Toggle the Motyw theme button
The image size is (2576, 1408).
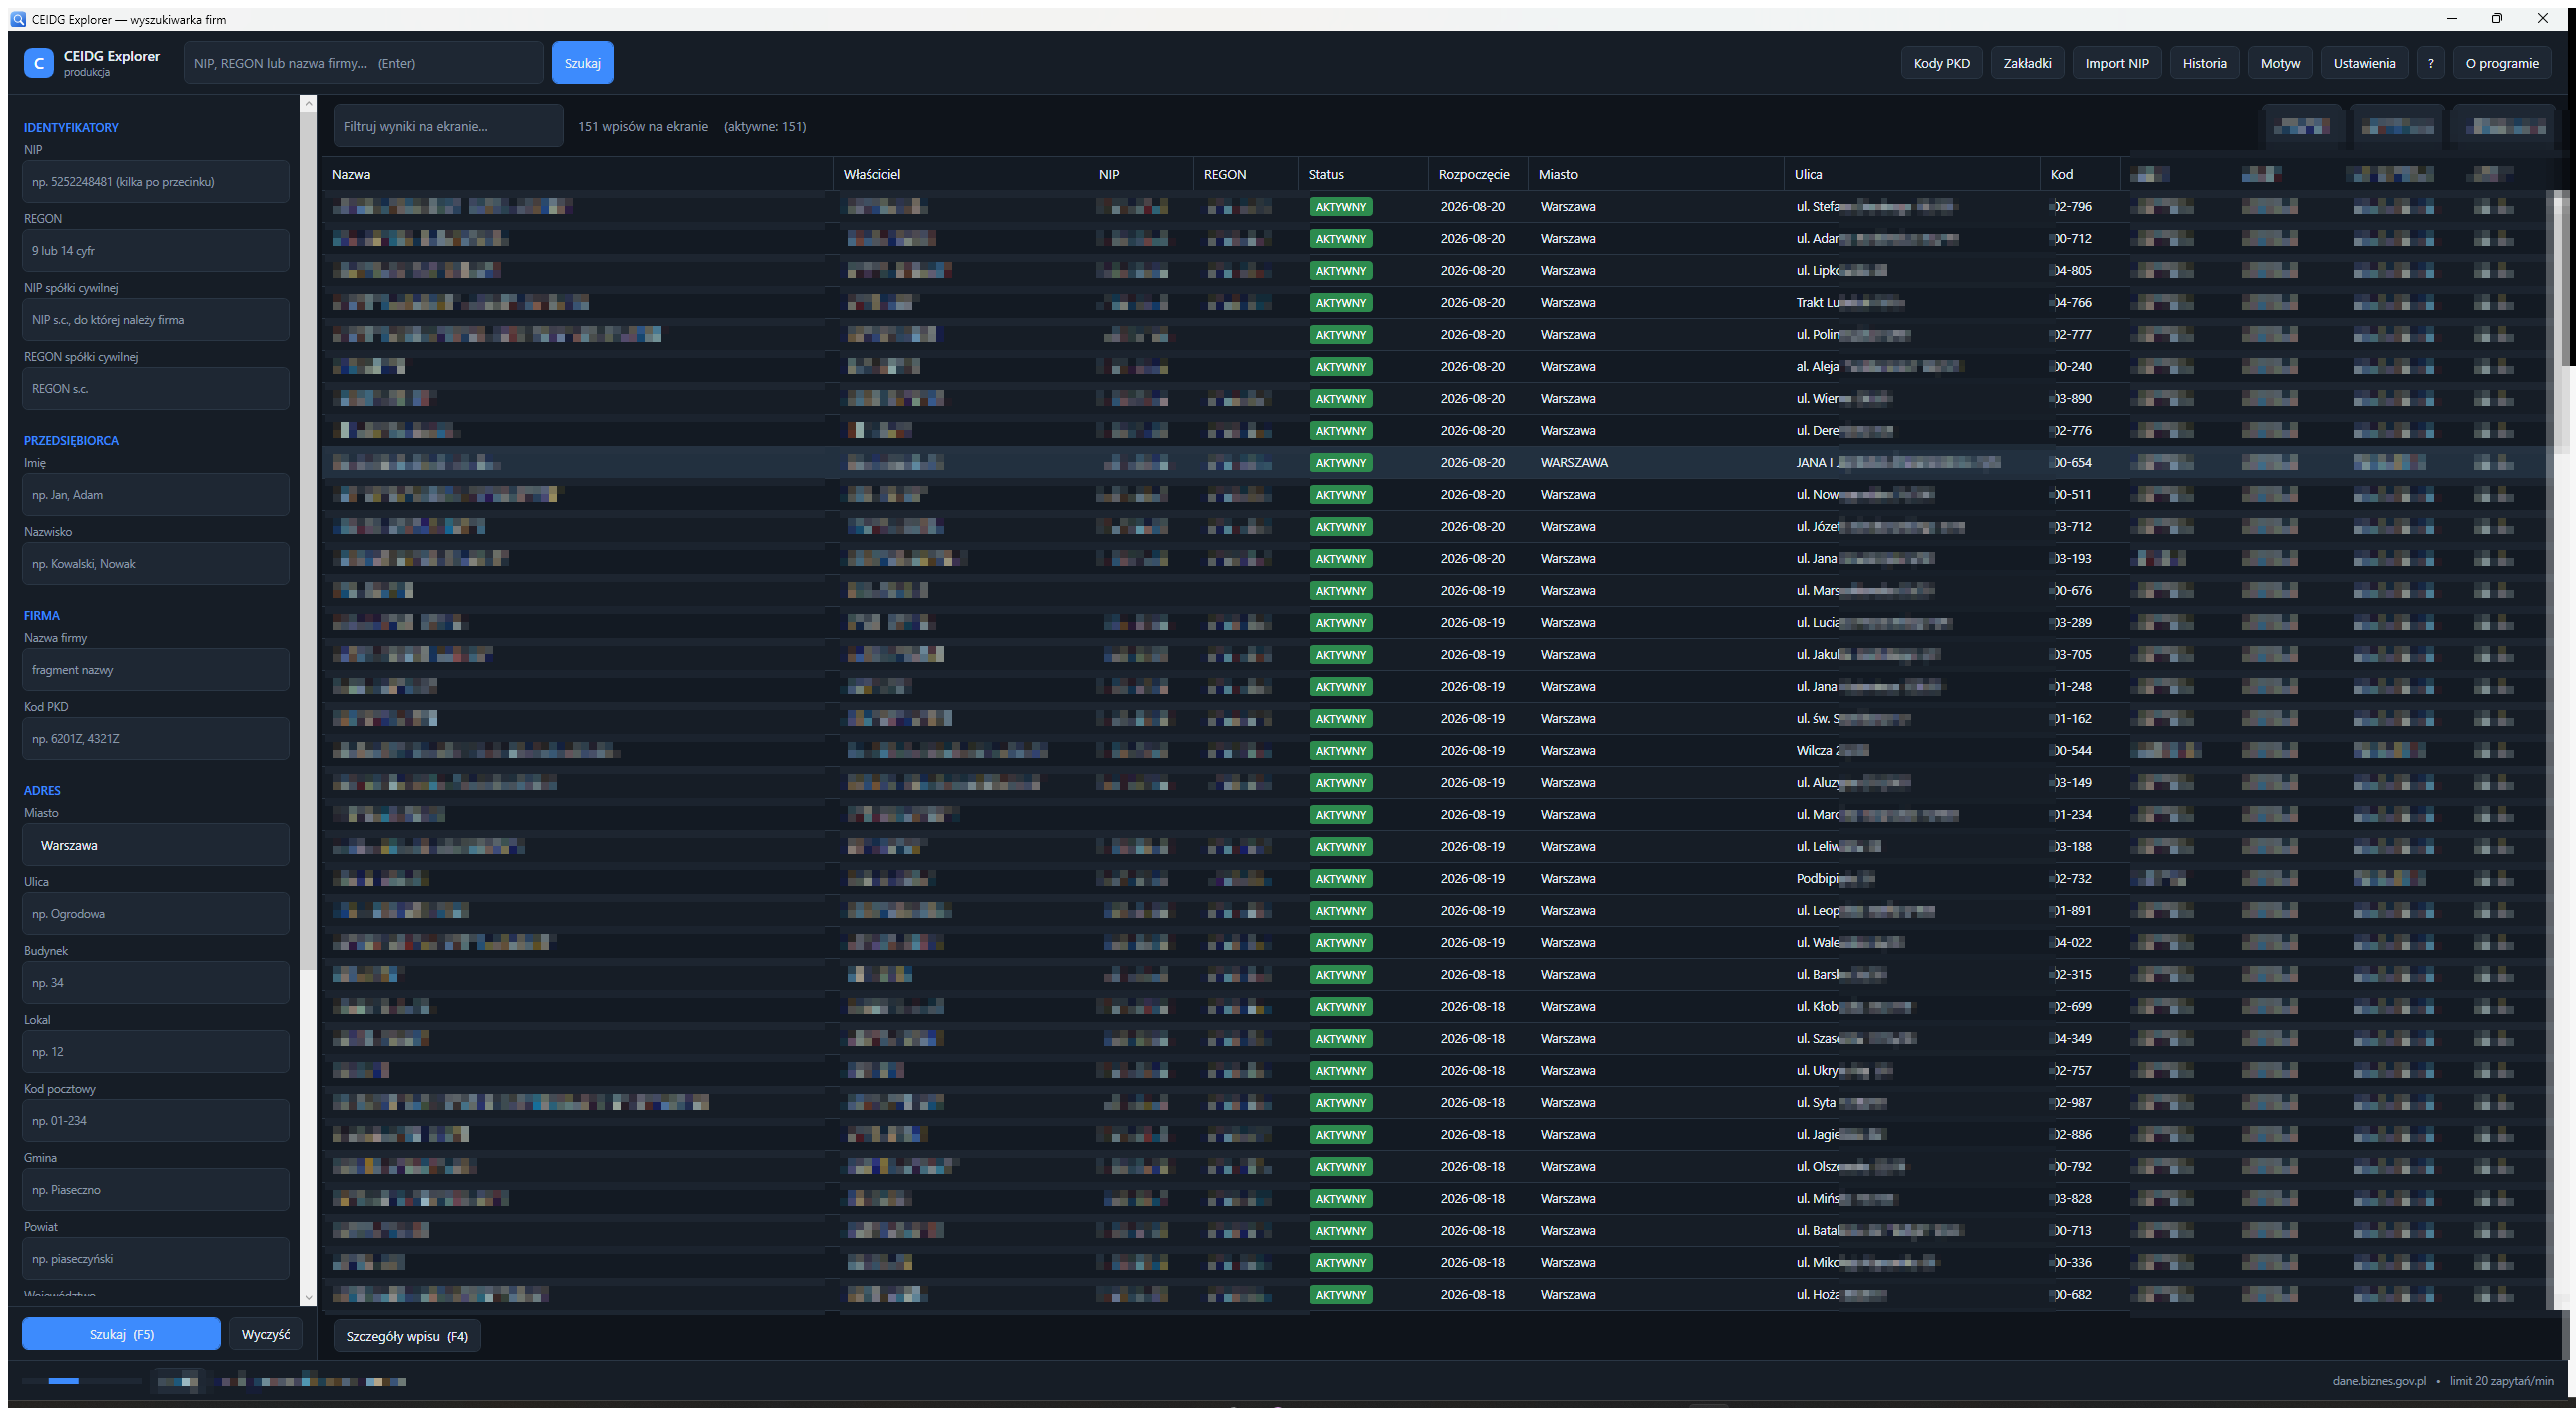pyautogui.click(x=2280, y=63)
